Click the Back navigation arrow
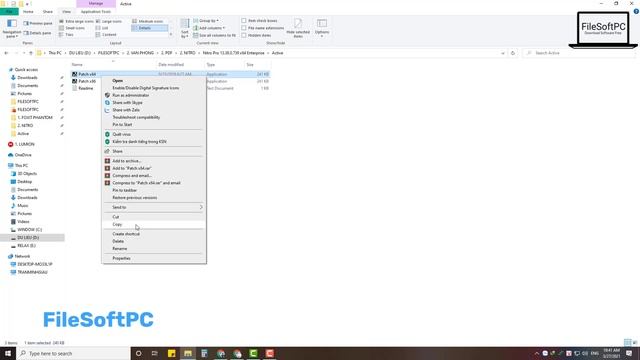 click(x=6, y=53)
